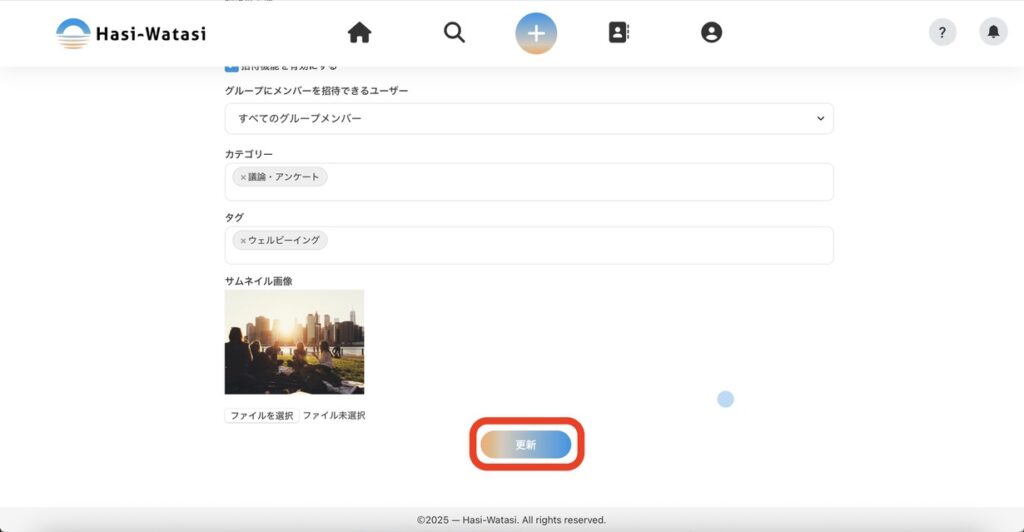The height and width of the screenshot is (532, 1024).
Task: Open the user profile icon
Action: [x=711, y=33]
